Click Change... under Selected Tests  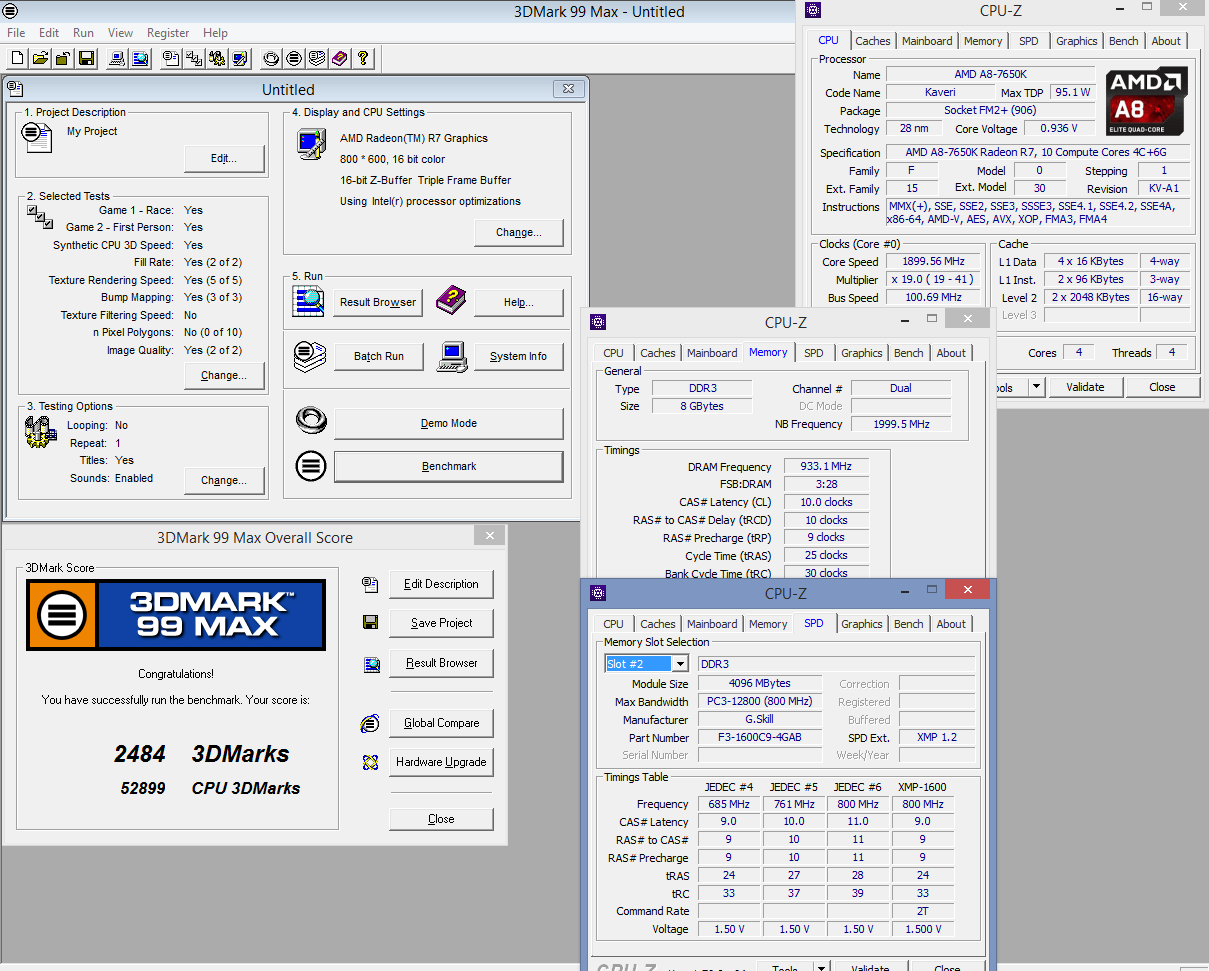coord(224,376)
